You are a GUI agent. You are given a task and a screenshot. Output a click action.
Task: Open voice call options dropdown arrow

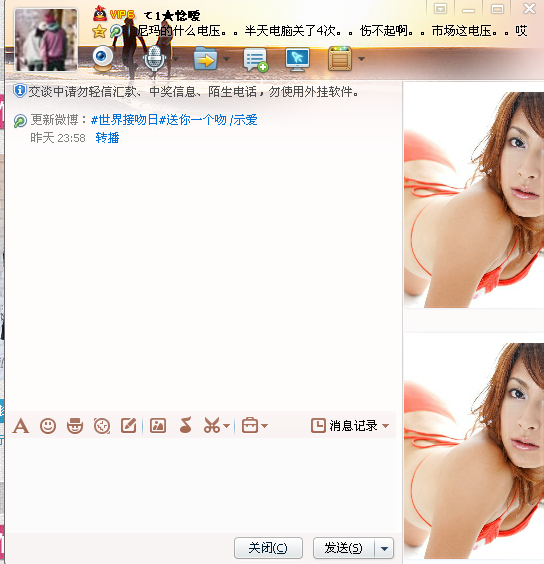pyautogui.click(x=176, y=59)
